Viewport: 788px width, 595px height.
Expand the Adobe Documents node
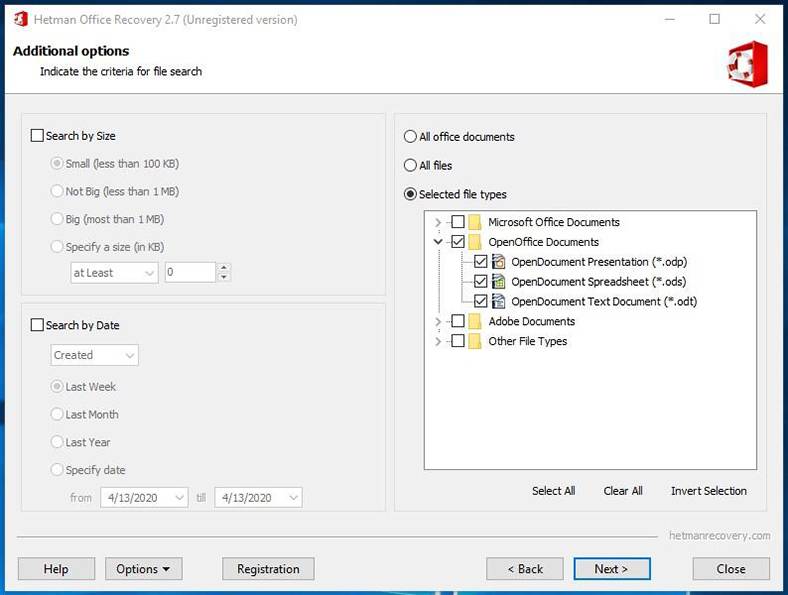(438, 322)
